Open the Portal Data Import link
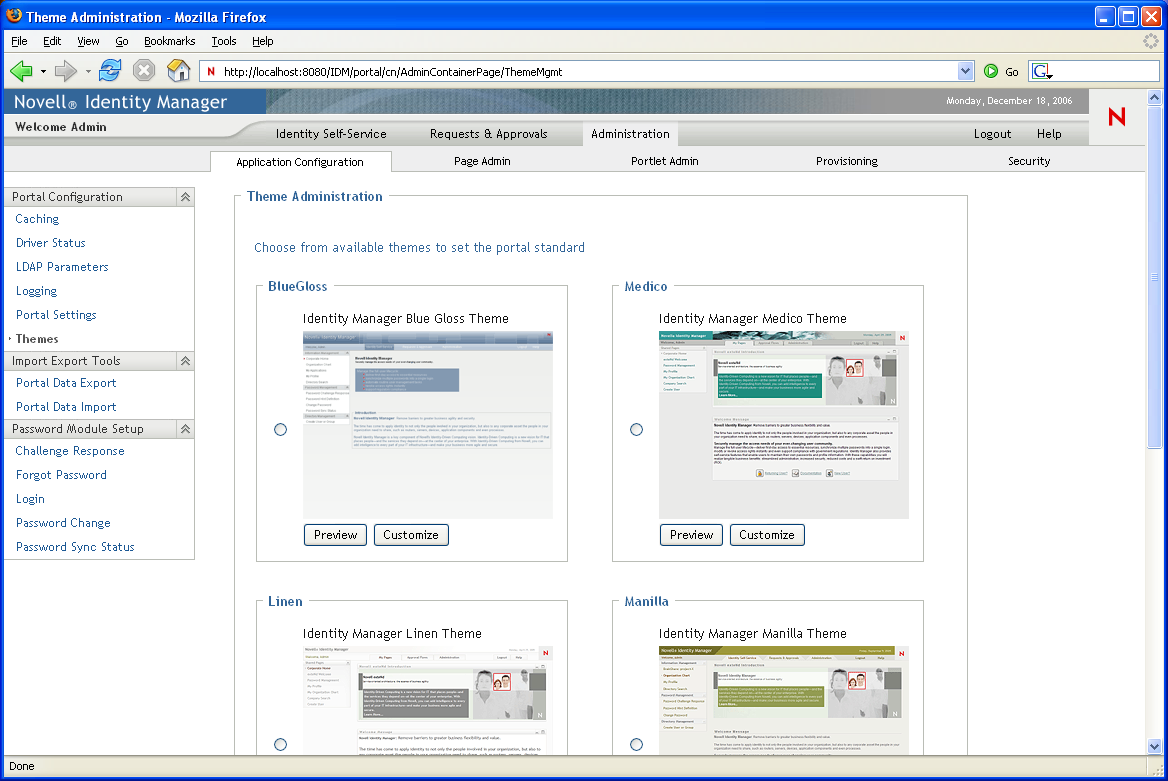 pos(66,407)
